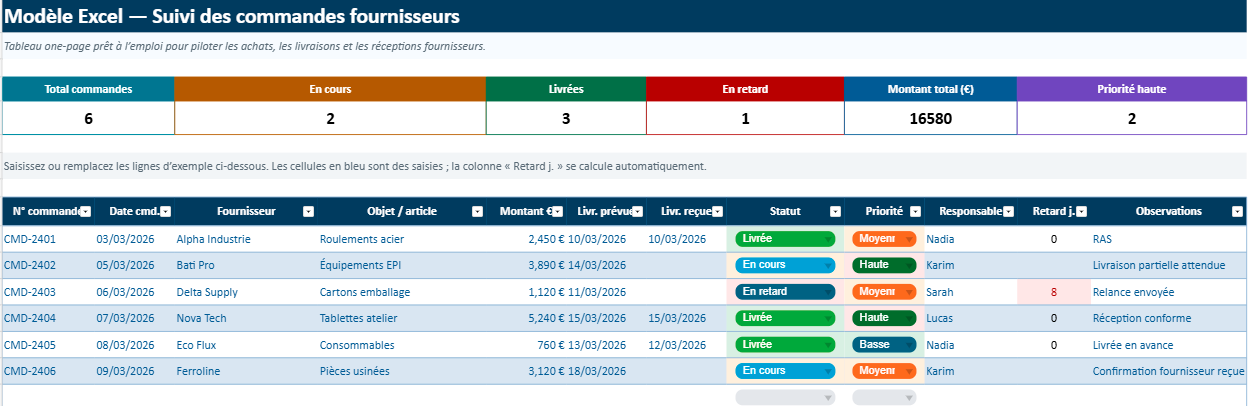1250x406 pixels.
Task: Open the Statut column filter arrow
Action: (833, 212)
